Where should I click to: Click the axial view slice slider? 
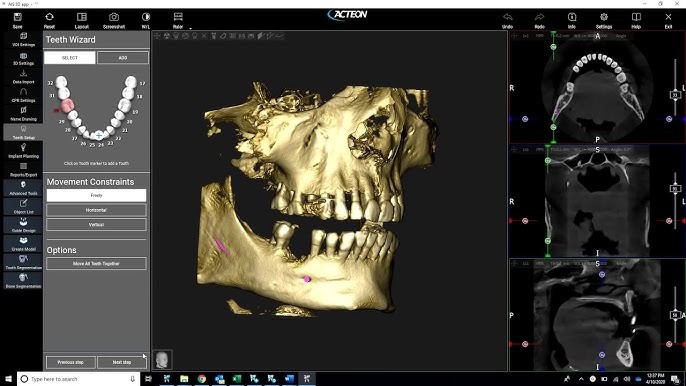point(675,94)
